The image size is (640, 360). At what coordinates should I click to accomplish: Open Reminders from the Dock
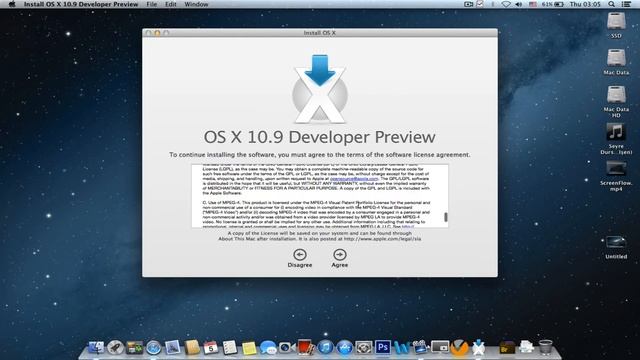pyautogui.click(x=230, y=347)
